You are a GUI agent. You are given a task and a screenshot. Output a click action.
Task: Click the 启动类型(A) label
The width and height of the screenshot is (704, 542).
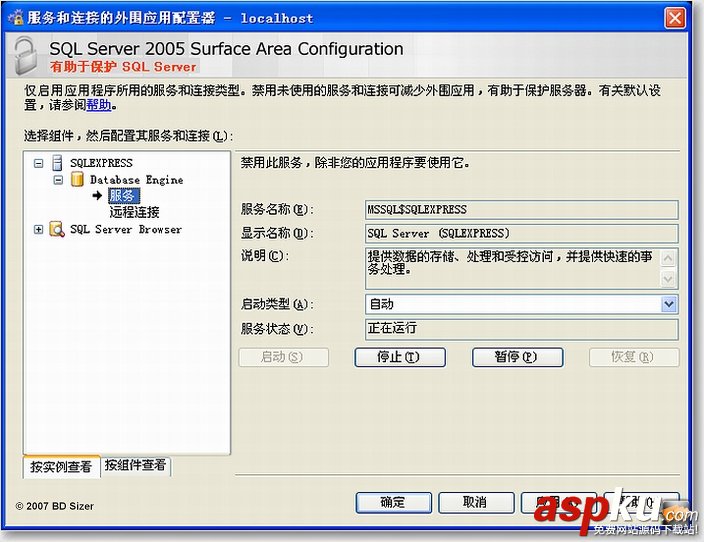coord(277,304)
